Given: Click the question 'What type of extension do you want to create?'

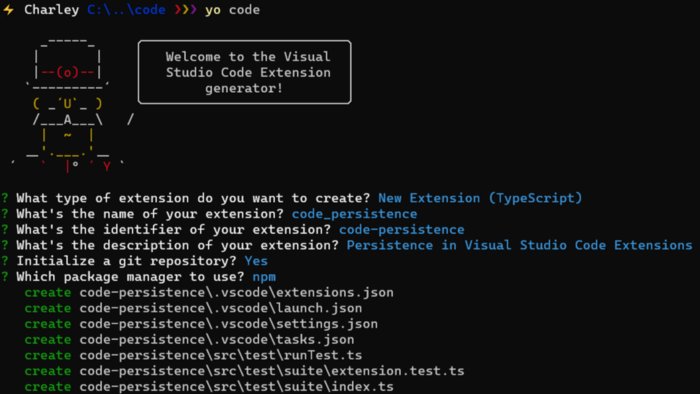Looking at the screenshot, I should click(x=193, y=198).
